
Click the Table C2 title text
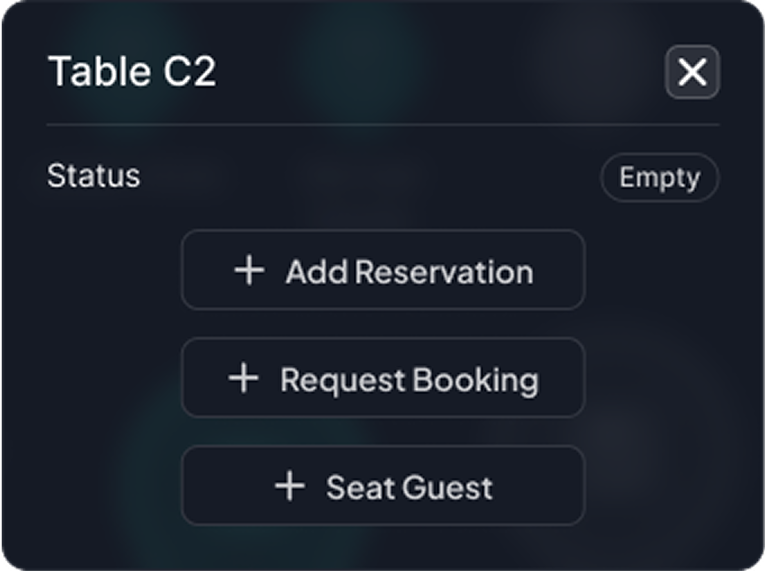(x=132, y=72)
